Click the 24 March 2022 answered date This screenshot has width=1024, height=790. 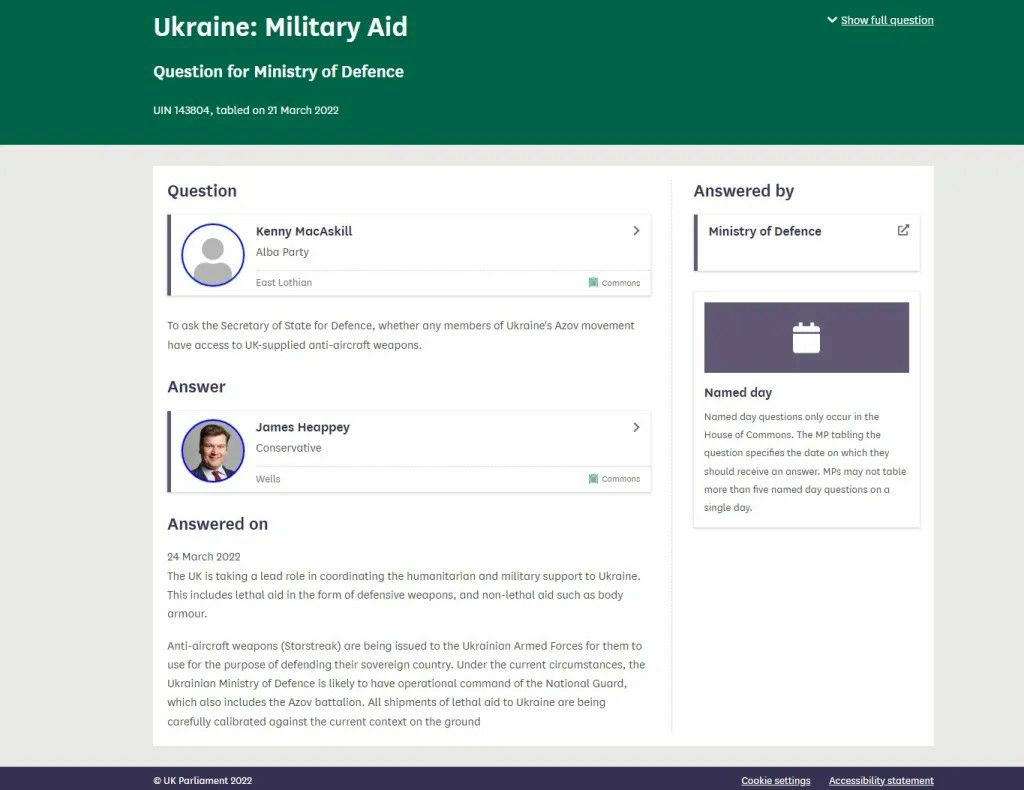click(x=204, y=557)
